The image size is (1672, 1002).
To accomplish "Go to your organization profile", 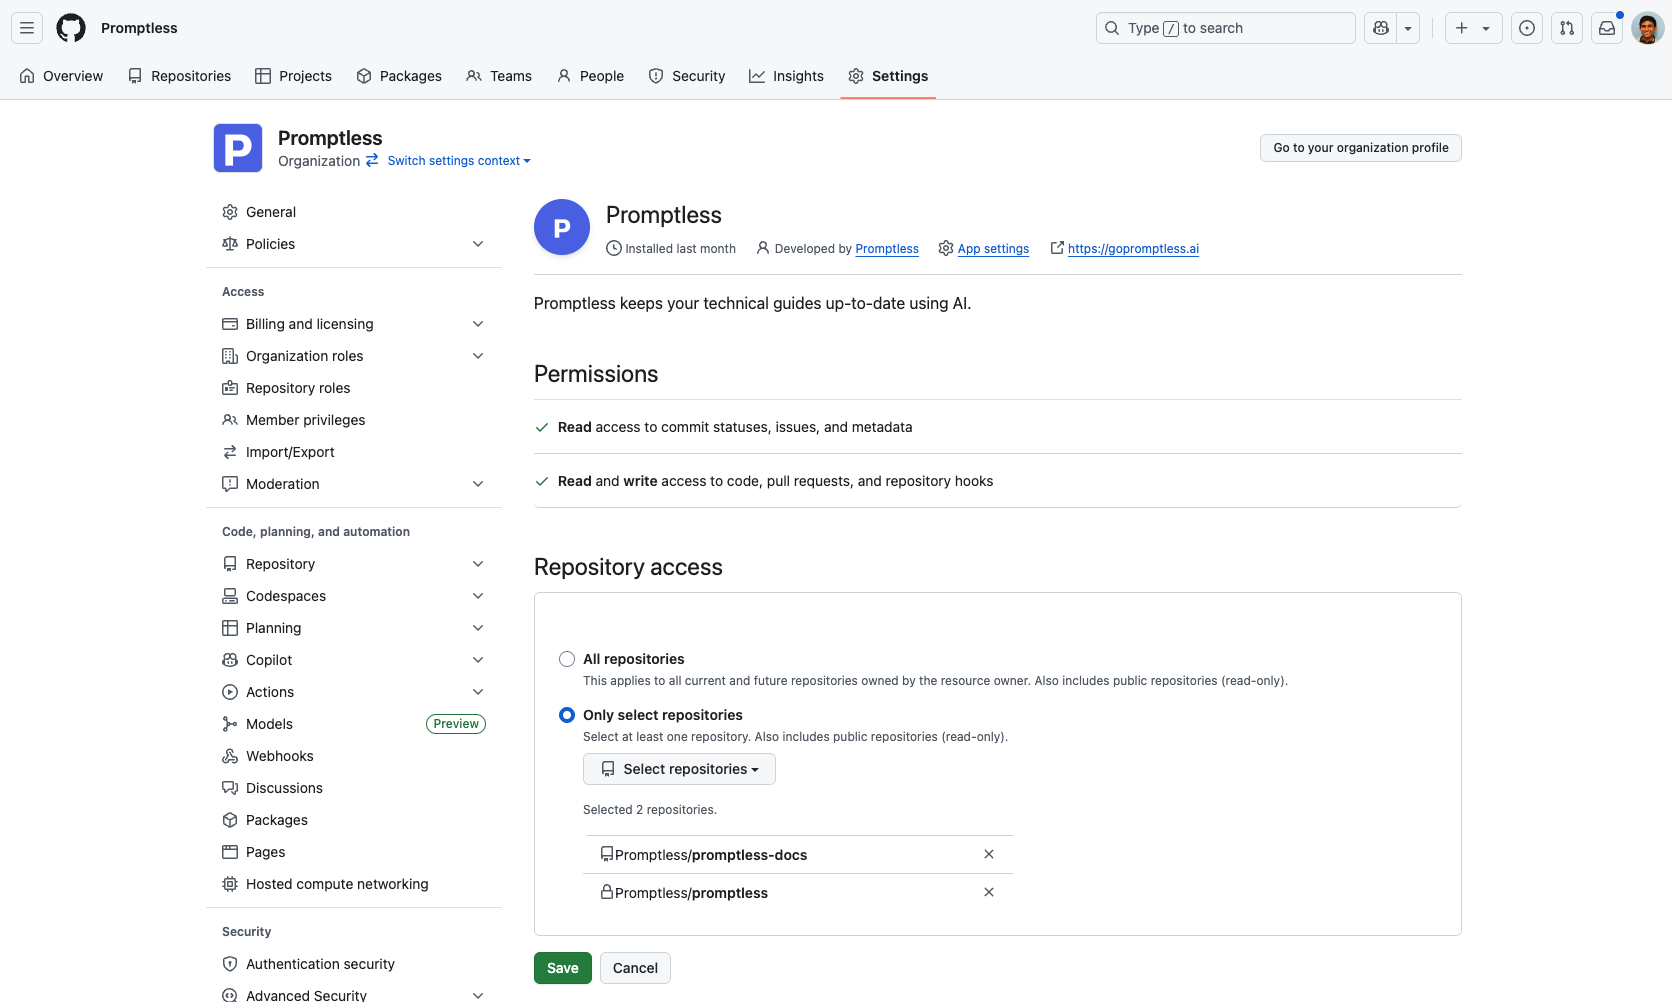I will pyautogui.click(x=1361, y=148).
